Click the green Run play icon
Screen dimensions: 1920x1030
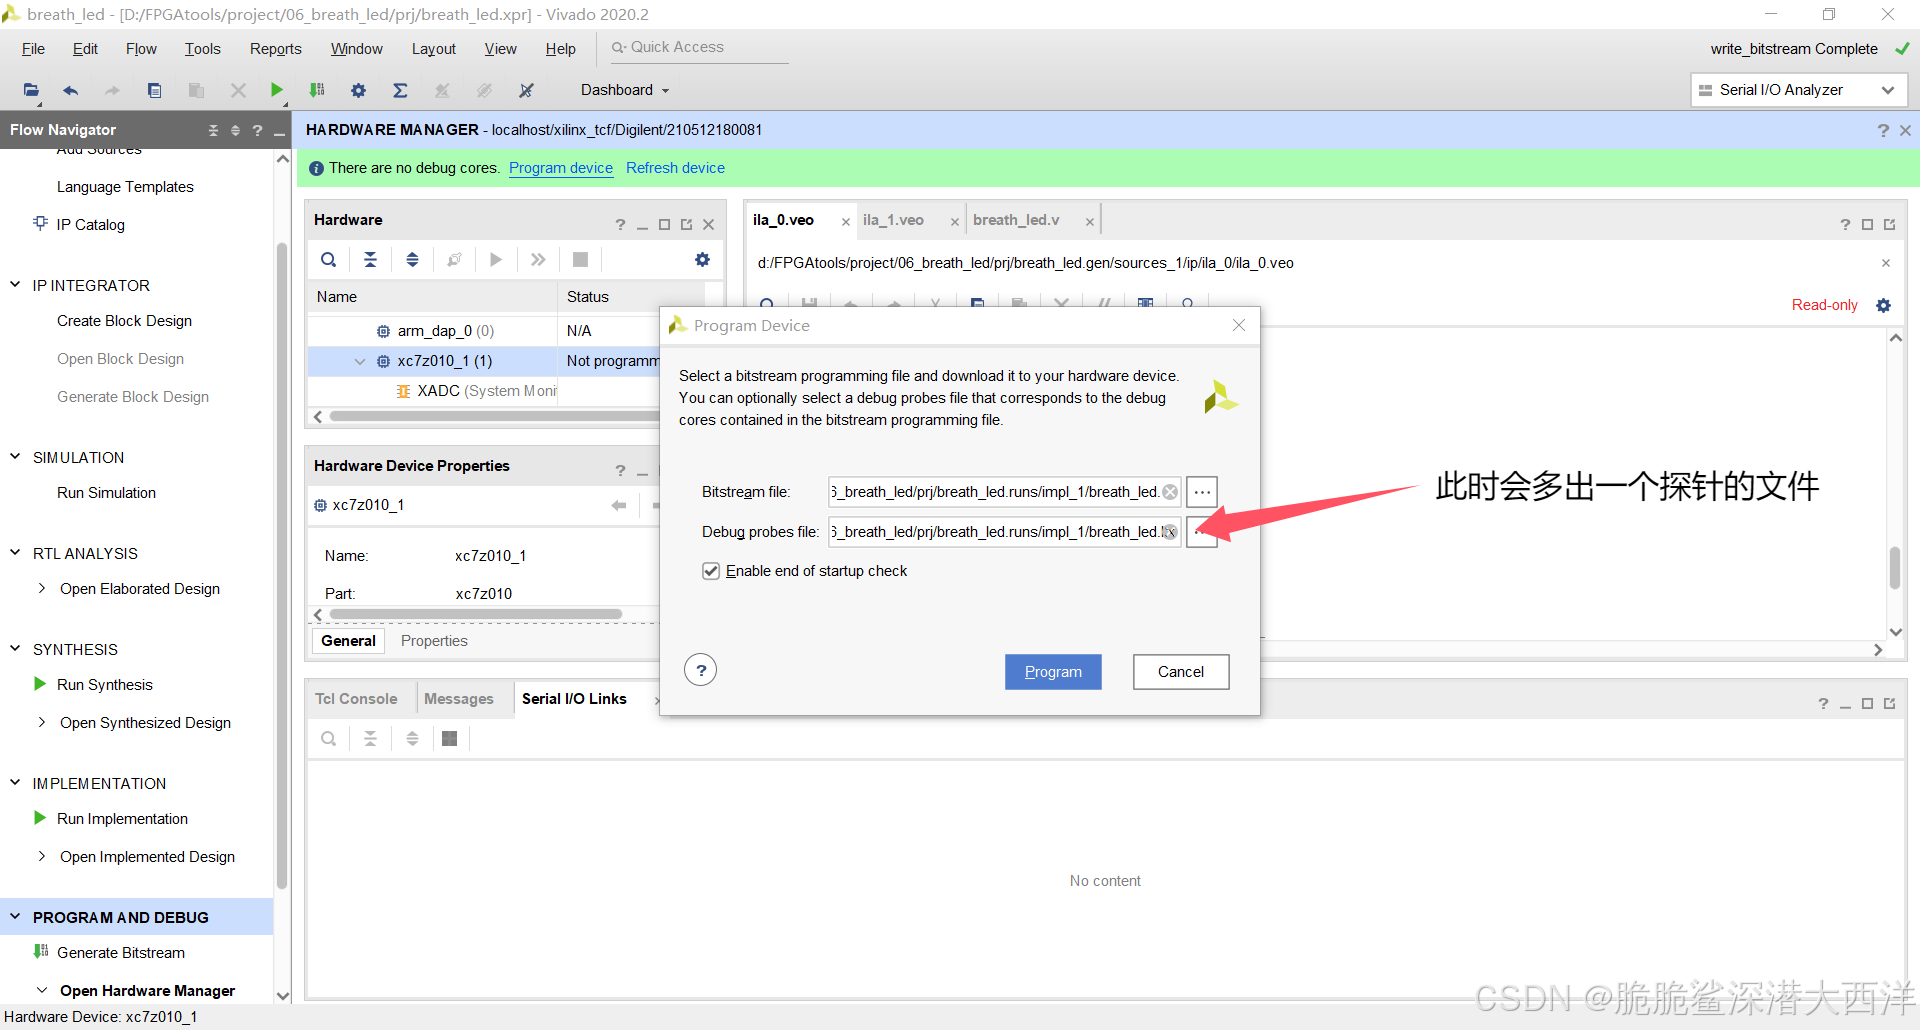(277, 90)
